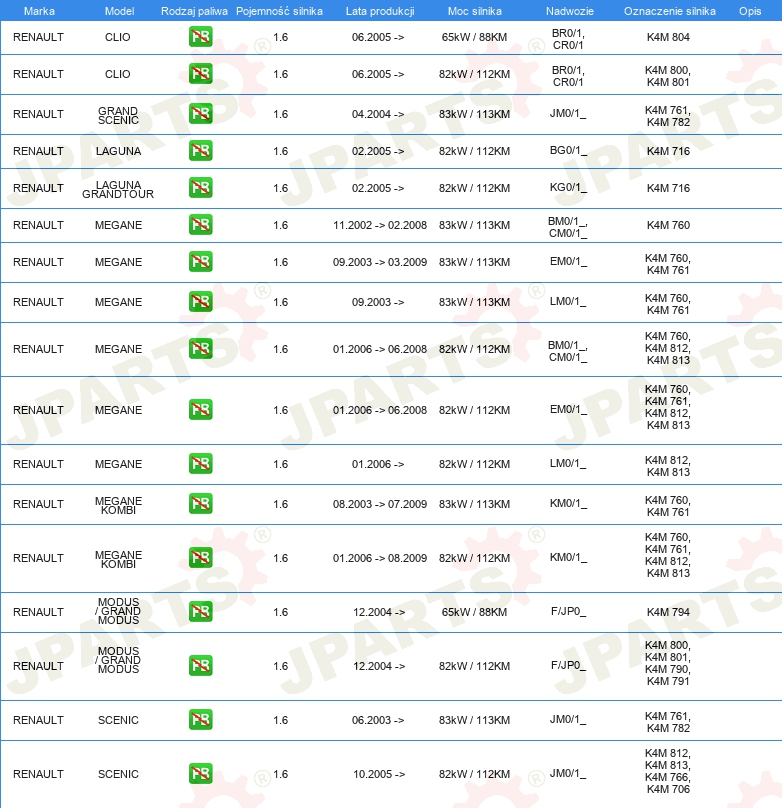Select the fuel type icon for GRAND SCENIC
This screenshot has height=808, width=782.
click(200, 114)
